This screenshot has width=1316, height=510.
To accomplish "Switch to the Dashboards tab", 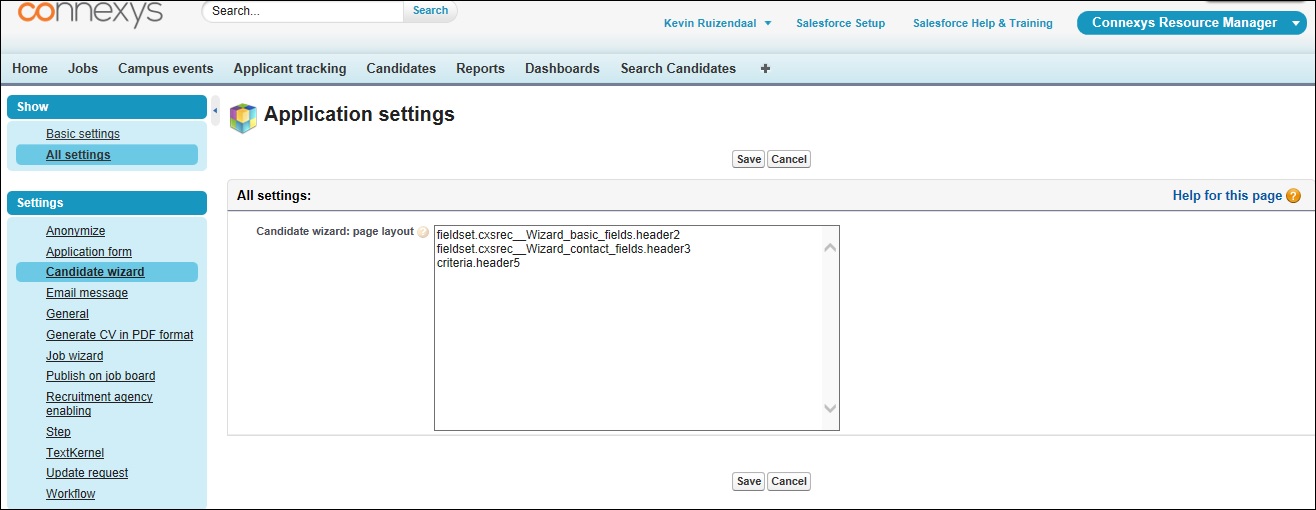I will tap(562, 69).
